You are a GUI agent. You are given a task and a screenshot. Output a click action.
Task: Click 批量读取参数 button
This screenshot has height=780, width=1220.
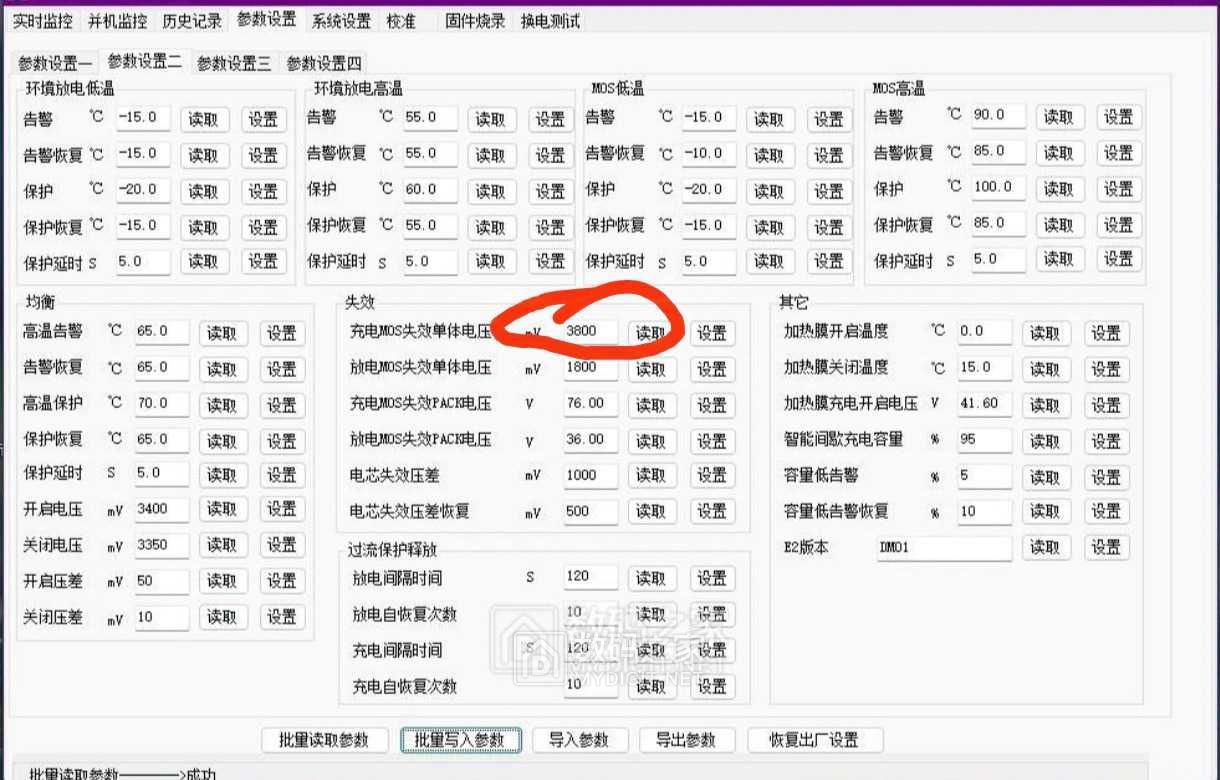pos(324,740)
